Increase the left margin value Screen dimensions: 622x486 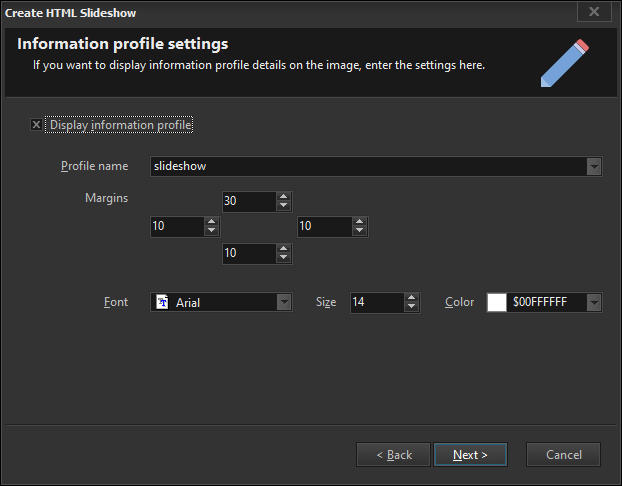point(211,222)
